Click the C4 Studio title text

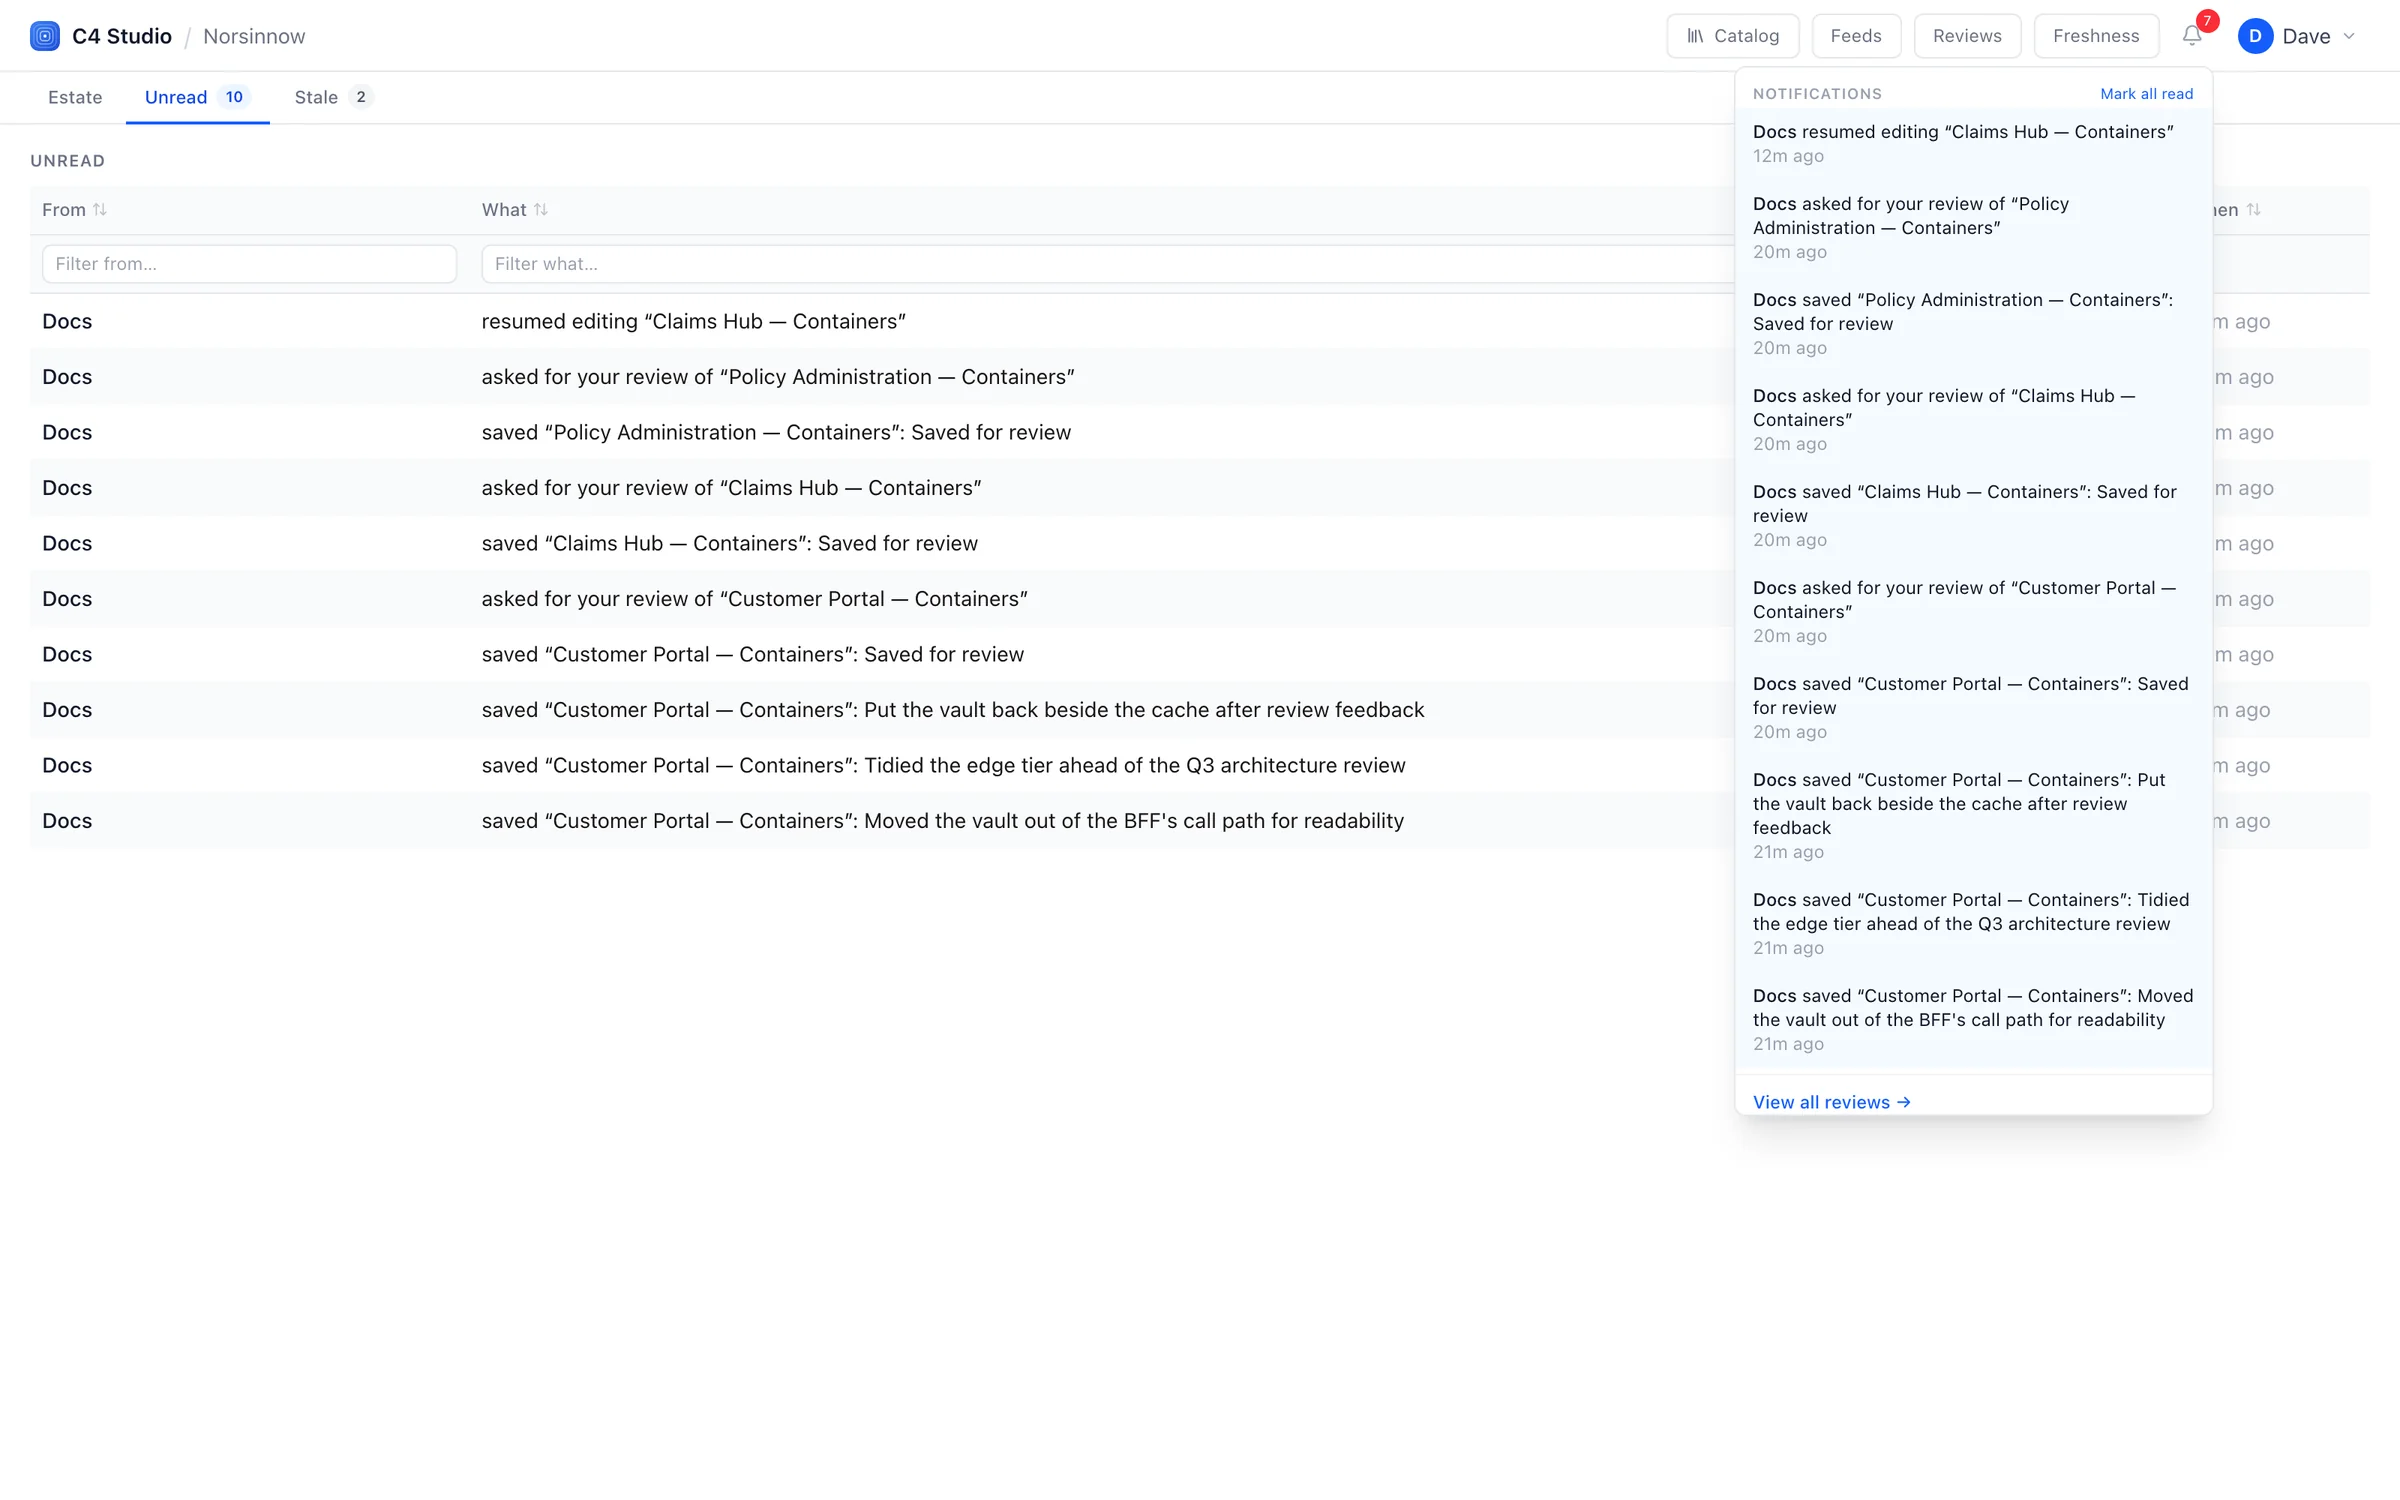(x=122, y=36)
